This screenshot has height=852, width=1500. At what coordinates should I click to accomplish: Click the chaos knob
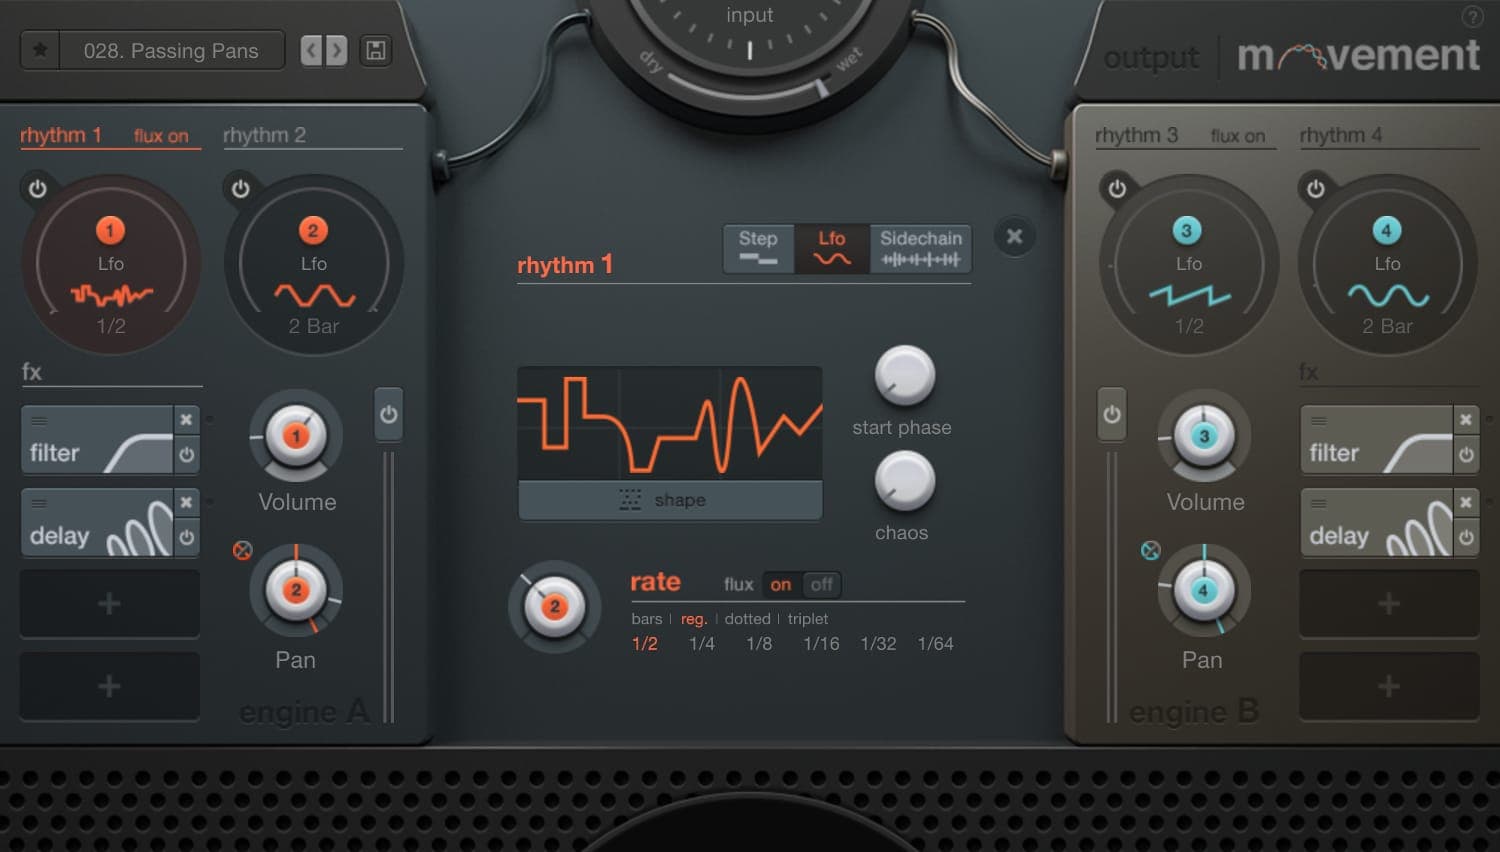point(905,481)
